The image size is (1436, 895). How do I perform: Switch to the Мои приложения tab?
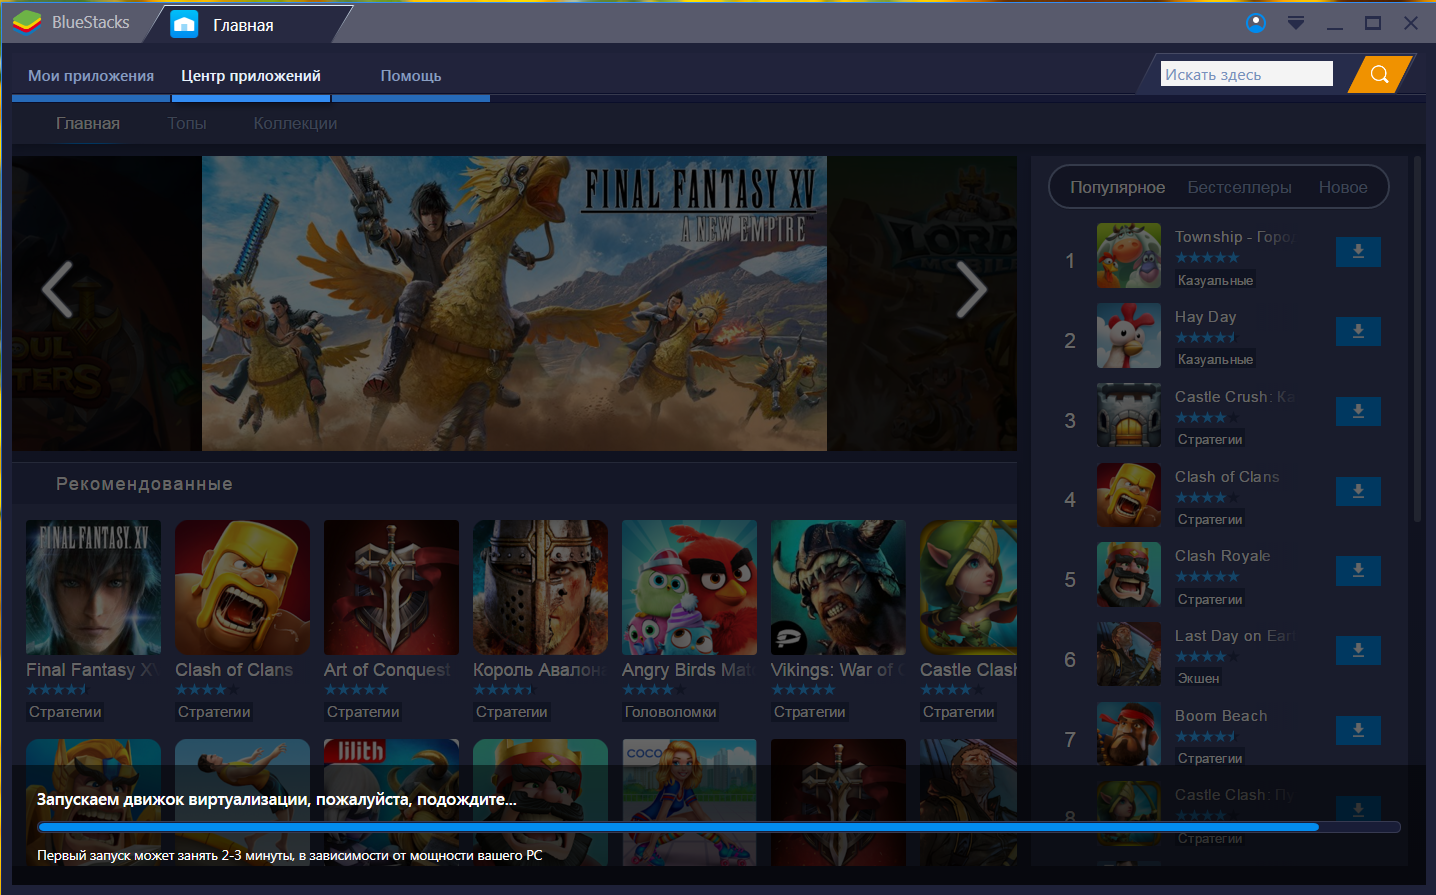(x=91, y=76)
